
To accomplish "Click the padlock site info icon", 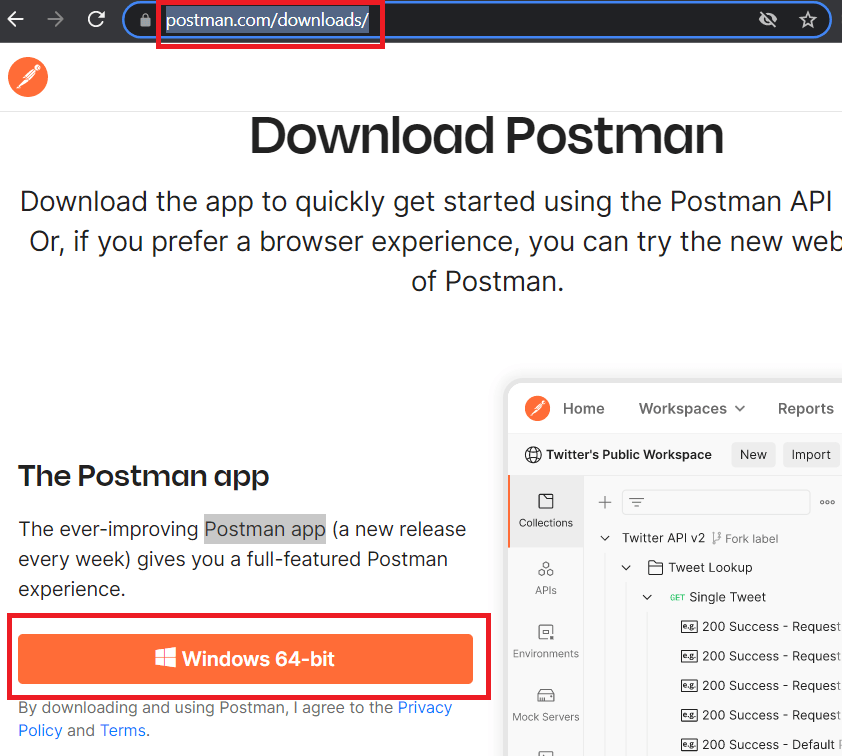I will [x=145, y=20].
